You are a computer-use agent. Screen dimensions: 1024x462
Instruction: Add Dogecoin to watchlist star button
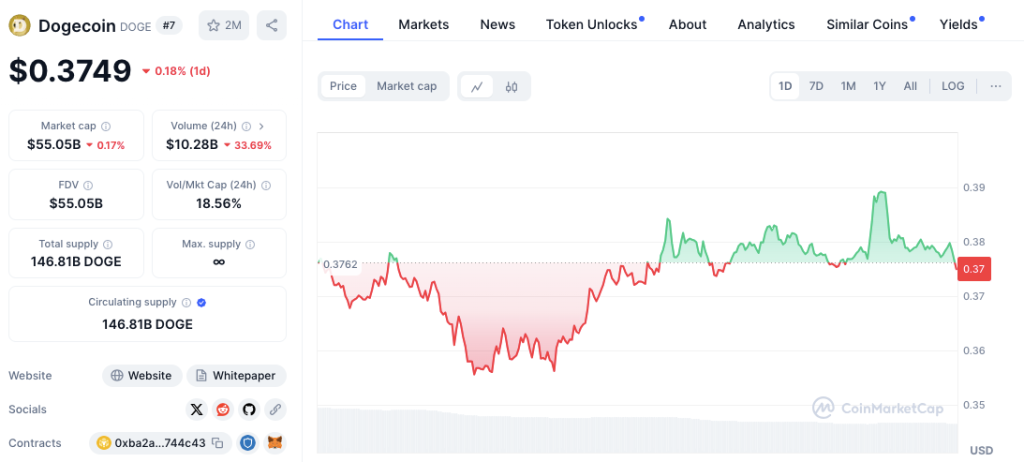coord(223,25)
